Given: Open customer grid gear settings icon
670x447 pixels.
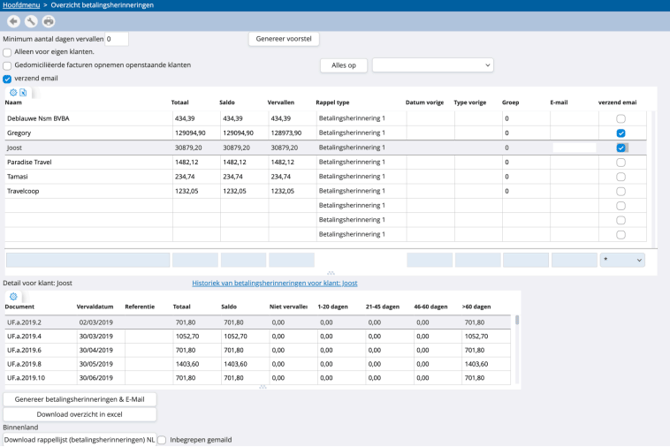Looking at the screenshot, I should 13,92.
